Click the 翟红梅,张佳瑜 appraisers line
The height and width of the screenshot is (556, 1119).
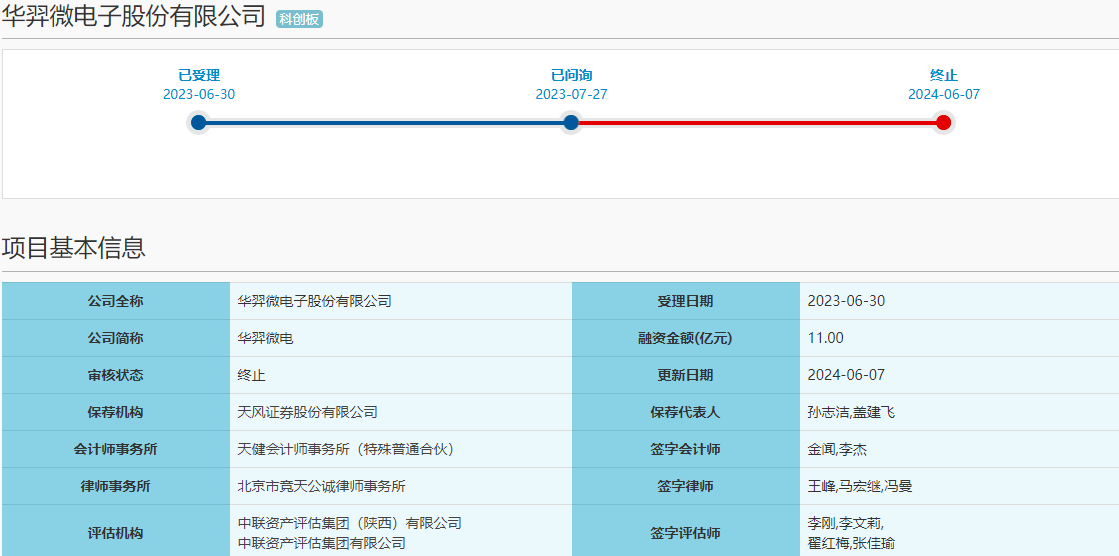coord(851,544)
